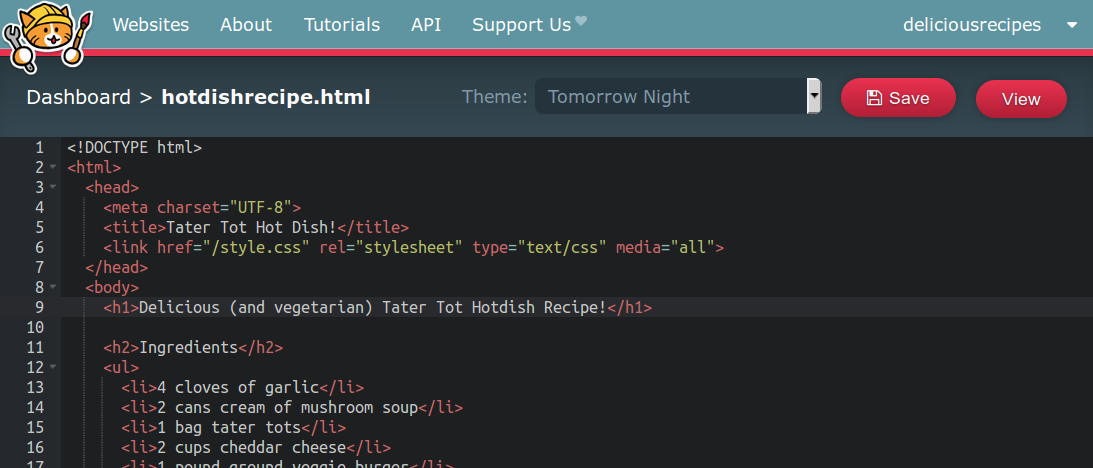Open the Tomorrow Night theme dropdown
1093x468 pixels.
tap(678, 96)
